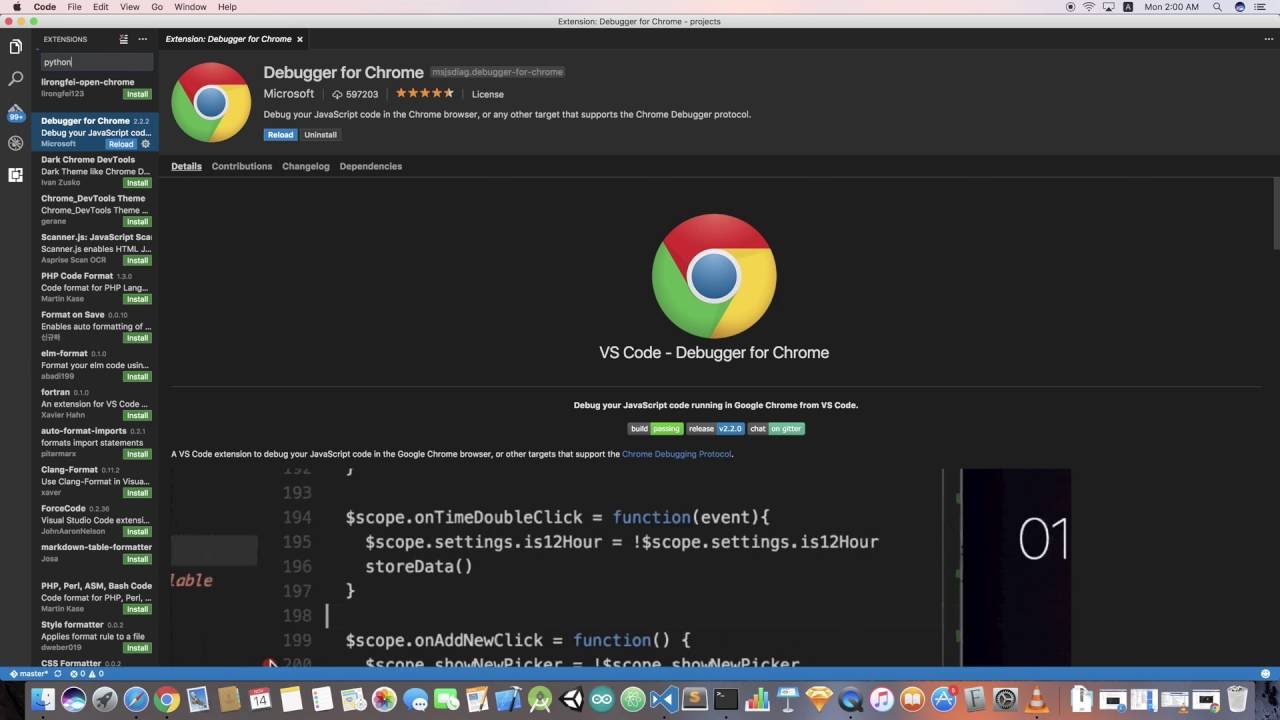The height and width of the screenshot is (720, 1280).
Task: Click the Uninstall button
Action: click(x=320, y=135)
